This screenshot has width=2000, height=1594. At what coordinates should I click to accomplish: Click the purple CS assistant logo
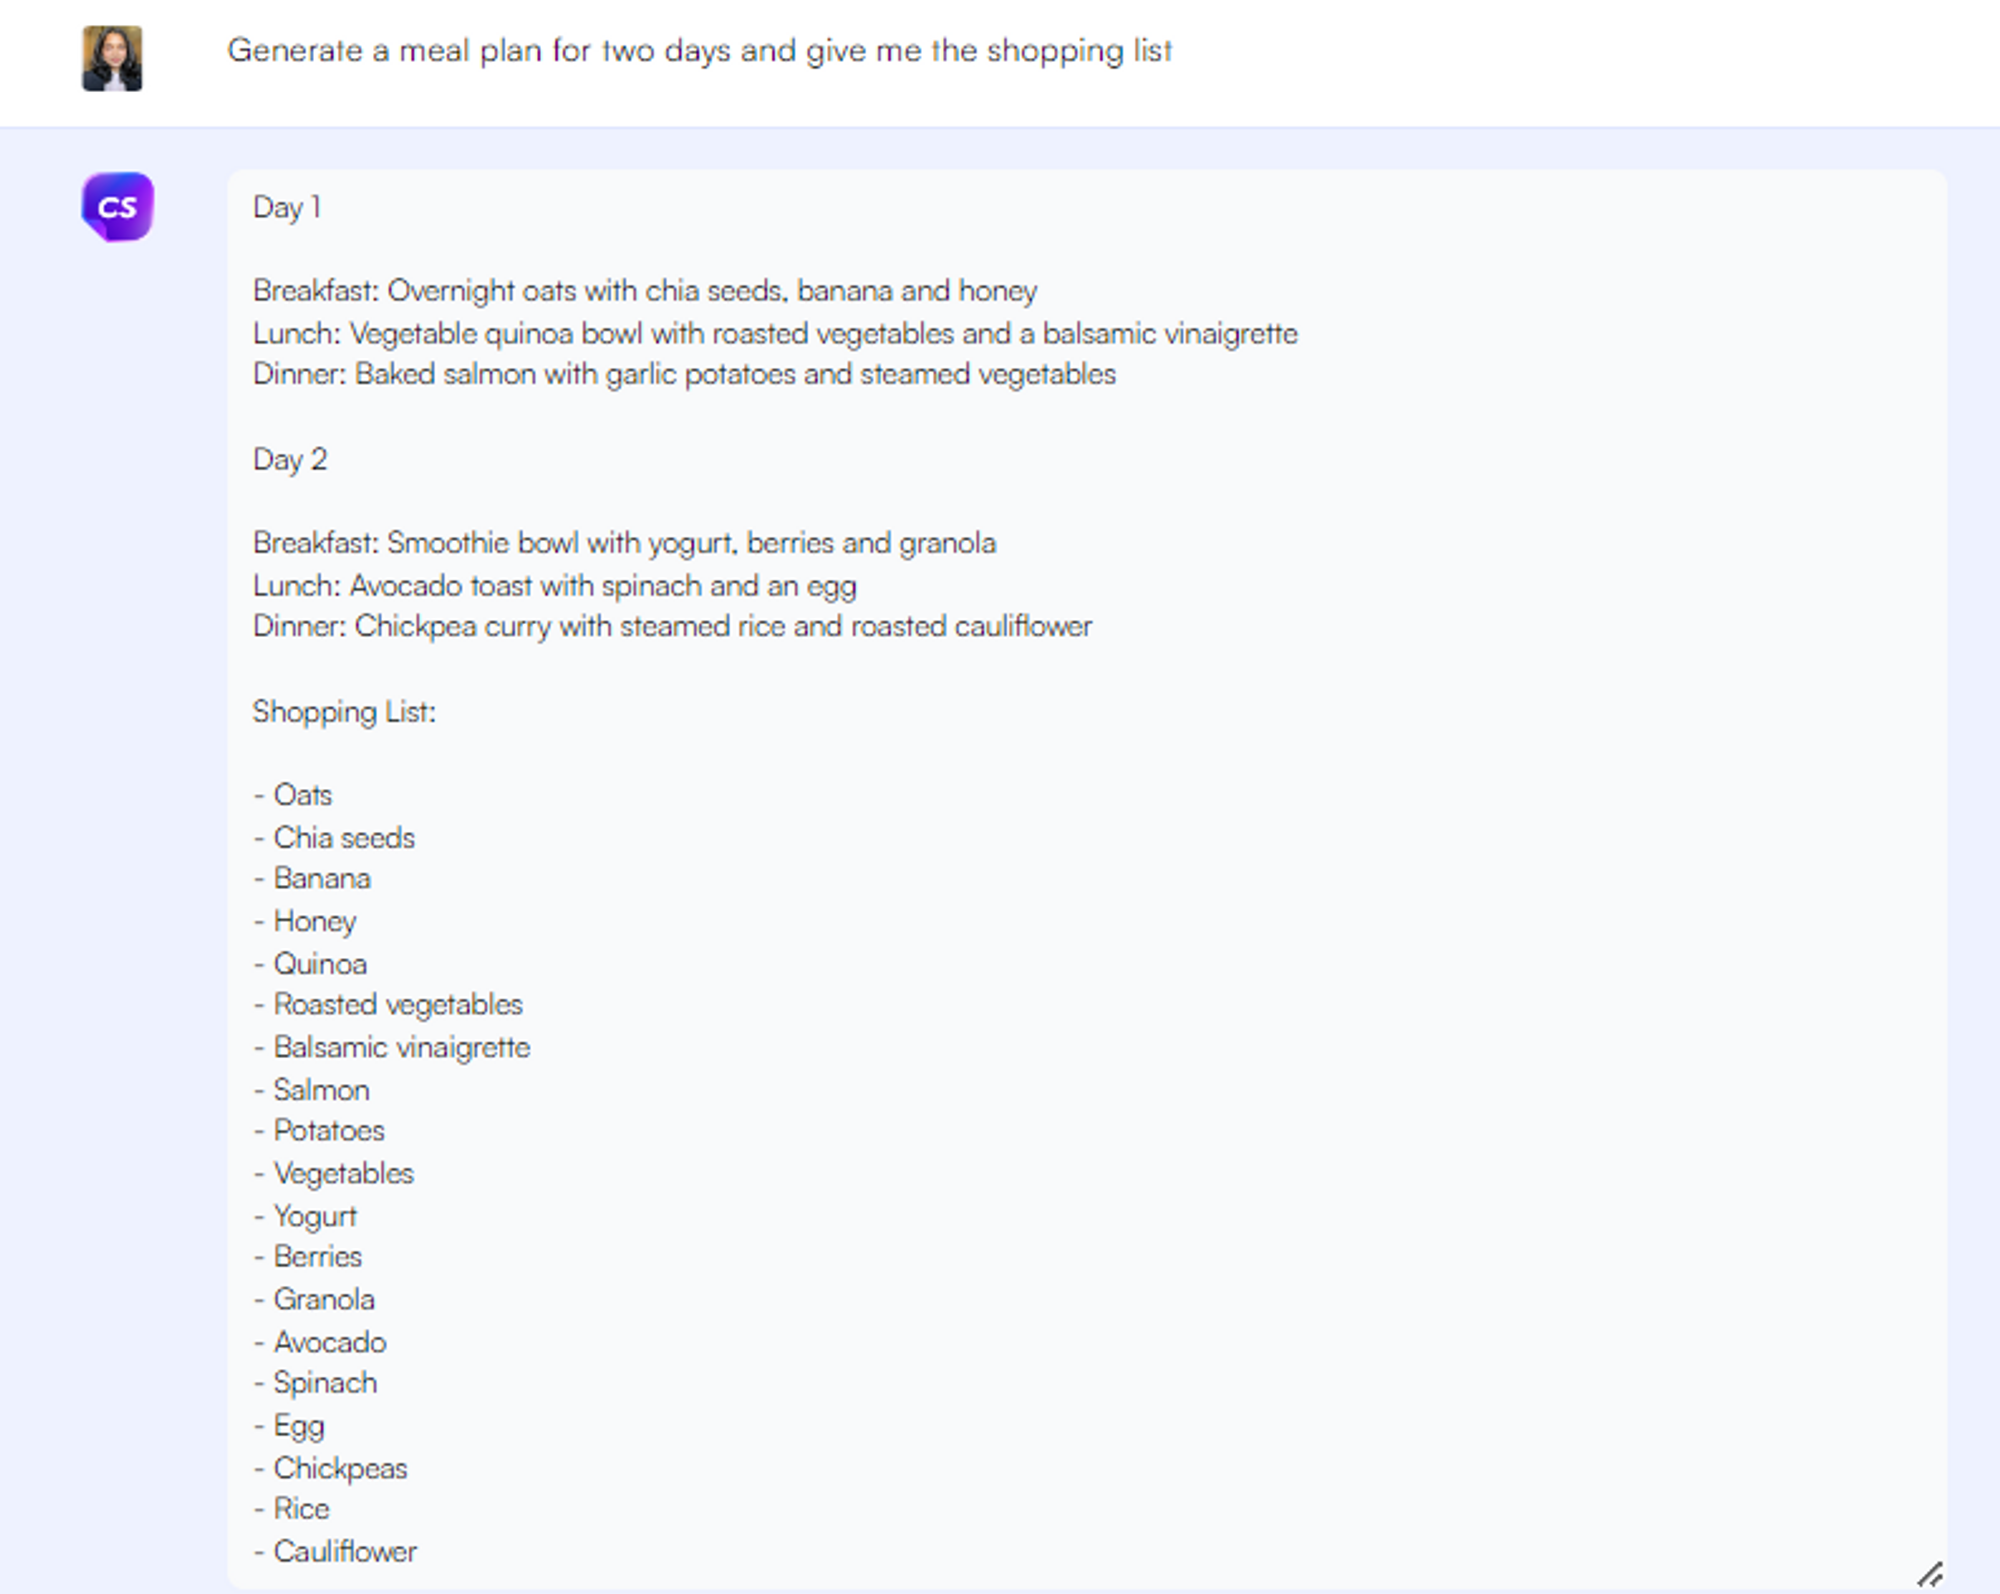click(117, 207)
